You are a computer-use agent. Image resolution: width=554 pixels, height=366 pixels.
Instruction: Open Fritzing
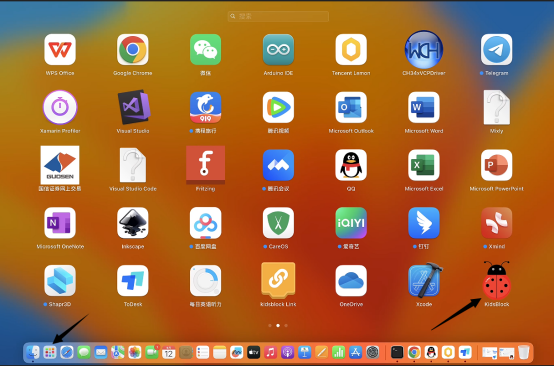pyautogui.click(x=205, y=165)
